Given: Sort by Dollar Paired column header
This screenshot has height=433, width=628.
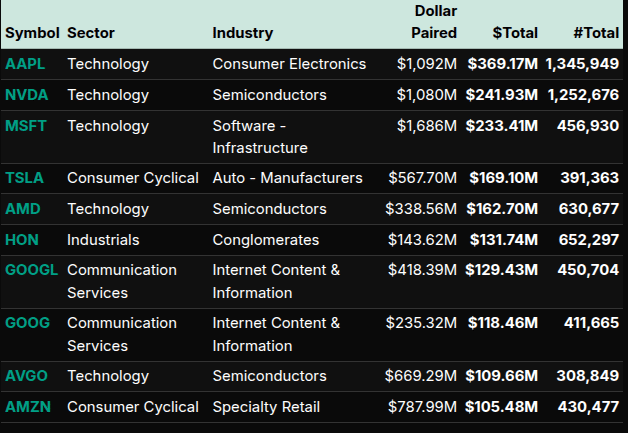Looking at the screenshot, I should tap(434, 22).
